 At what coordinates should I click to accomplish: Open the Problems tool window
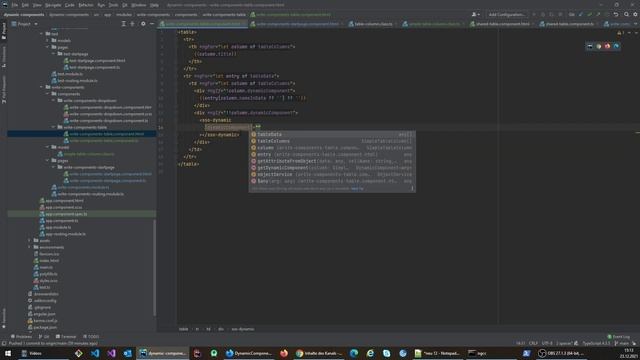(21, 337)
